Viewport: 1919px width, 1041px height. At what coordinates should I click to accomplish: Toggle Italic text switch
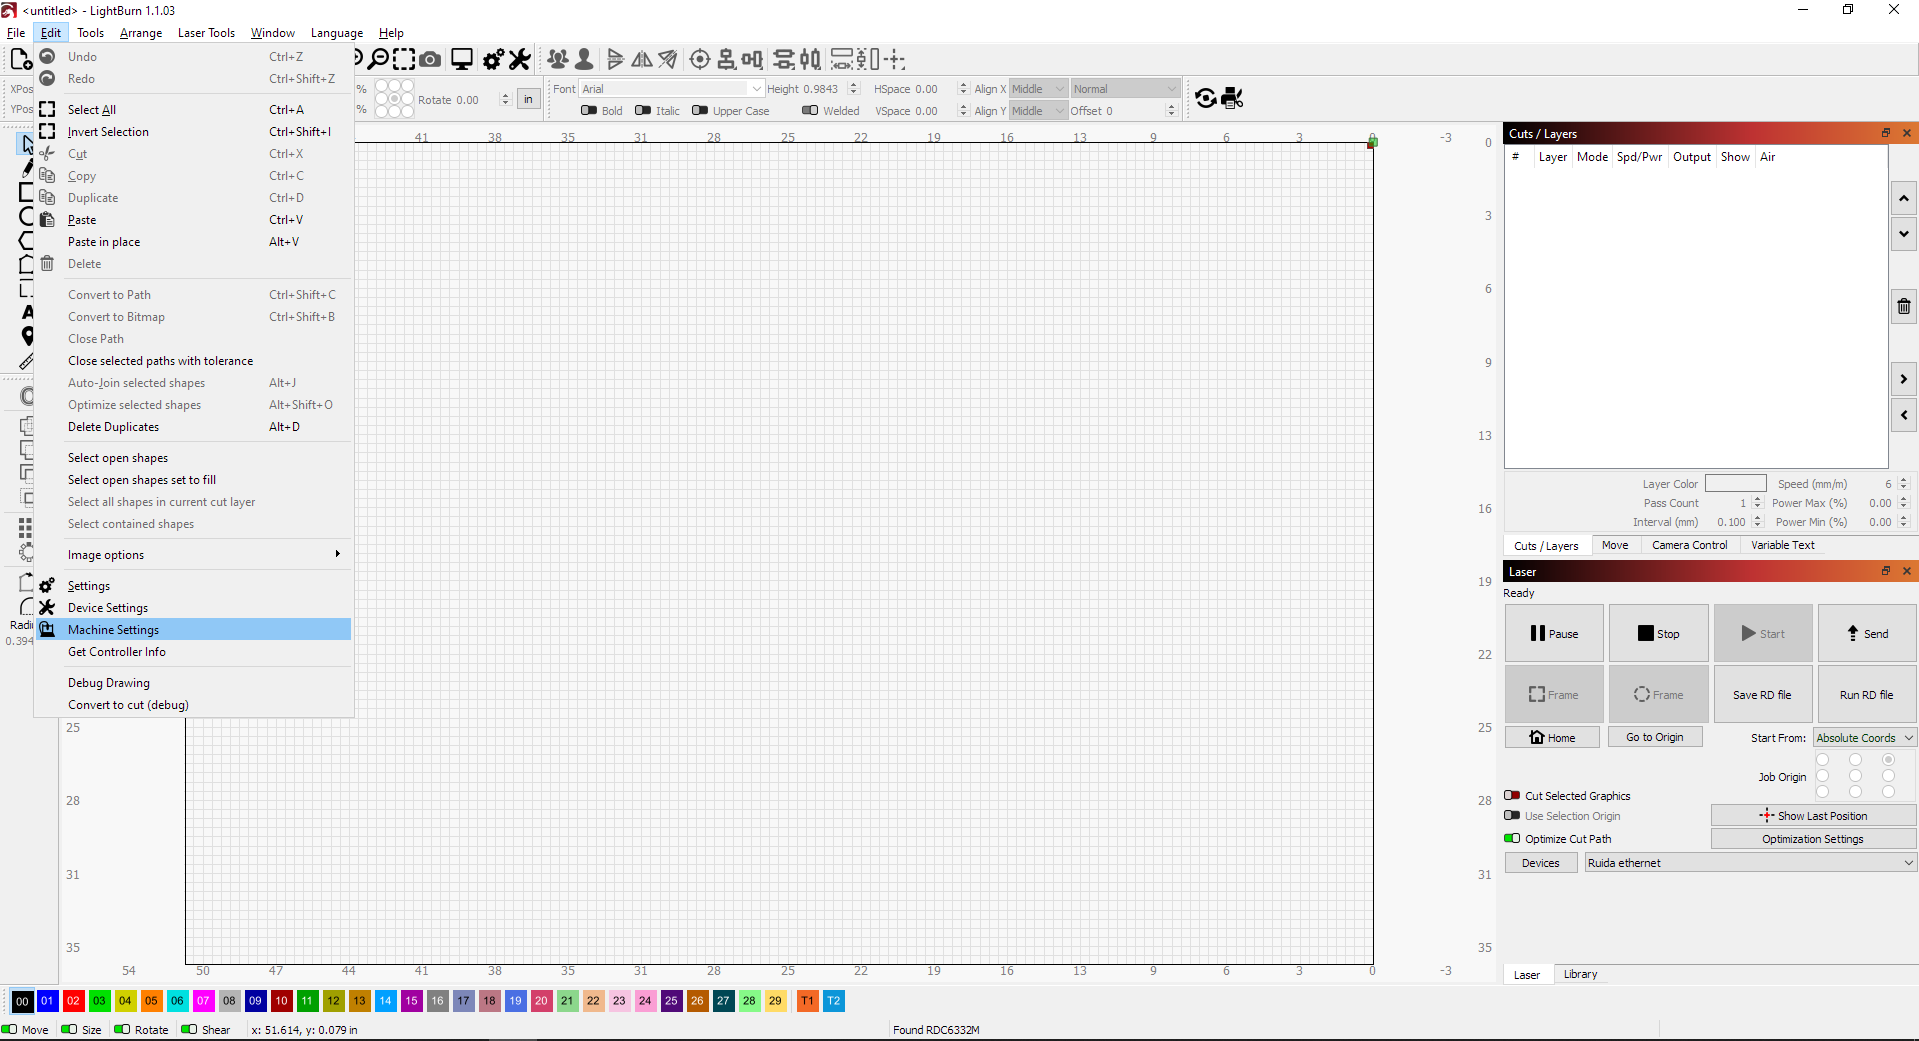point(643,111)
